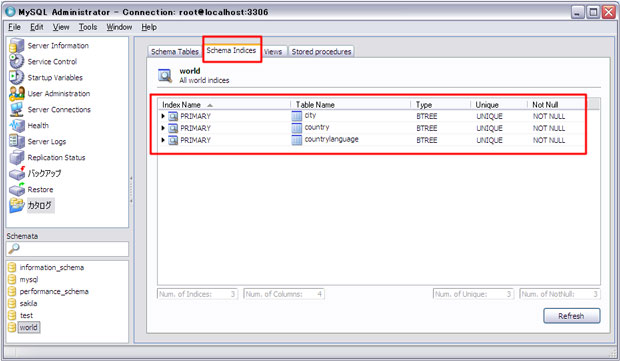Click the sakila database icon
The image size is (620, 361).
[x=12, y=303]
